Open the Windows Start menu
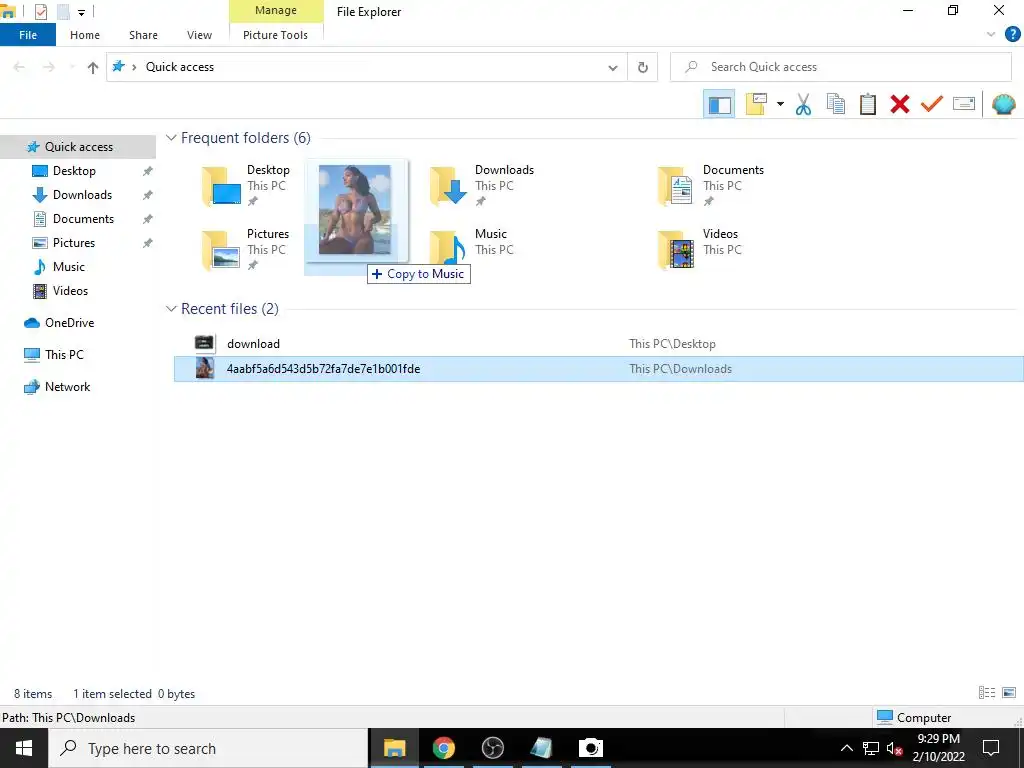Screen dimensions: 1024x768 24,748
